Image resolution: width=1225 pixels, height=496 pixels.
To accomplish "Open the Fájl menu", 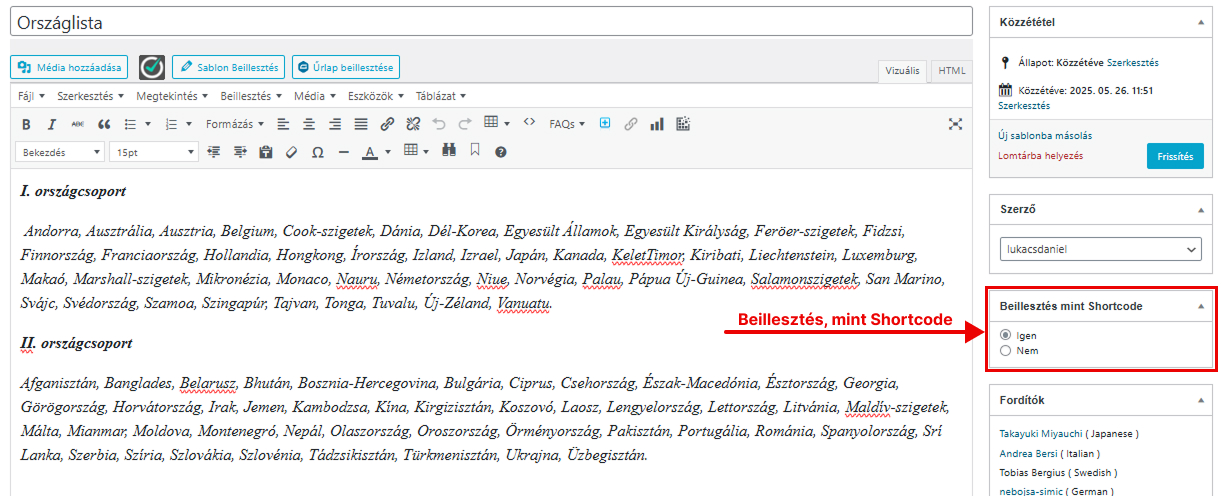I will (x=32, y=96).
